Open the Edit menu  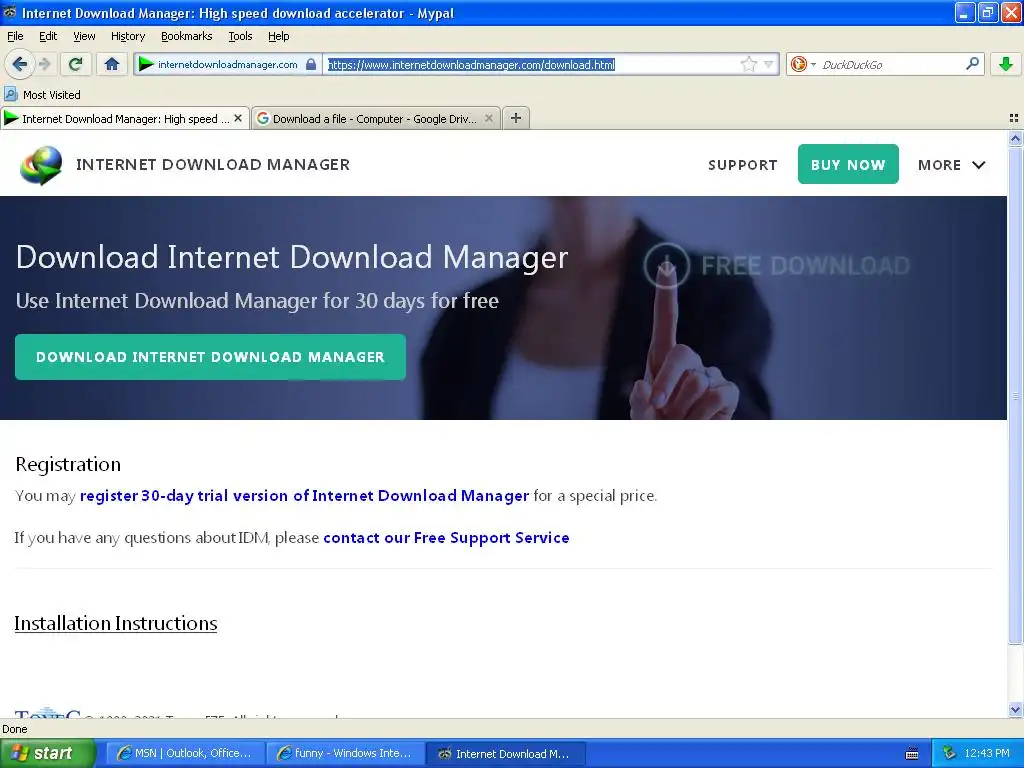click(48, 36)
